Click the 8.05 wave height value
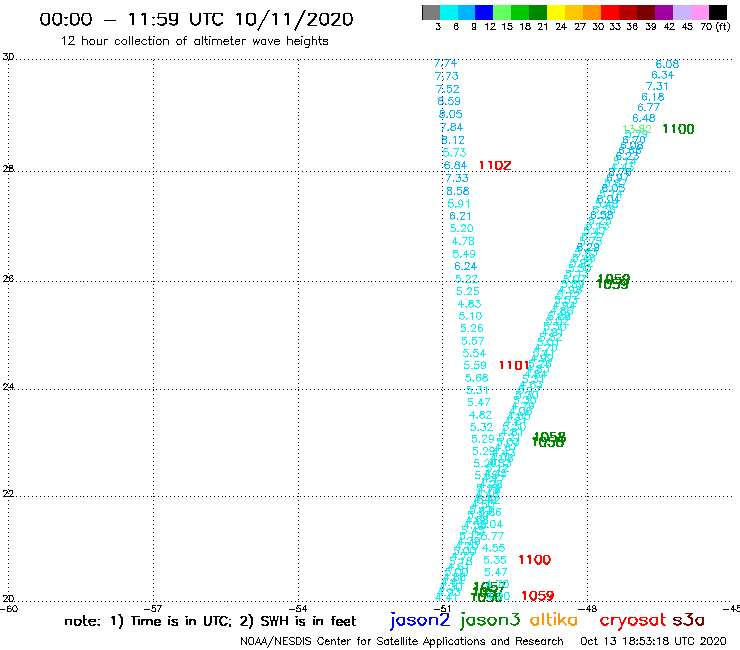 (x=451, y=114)
